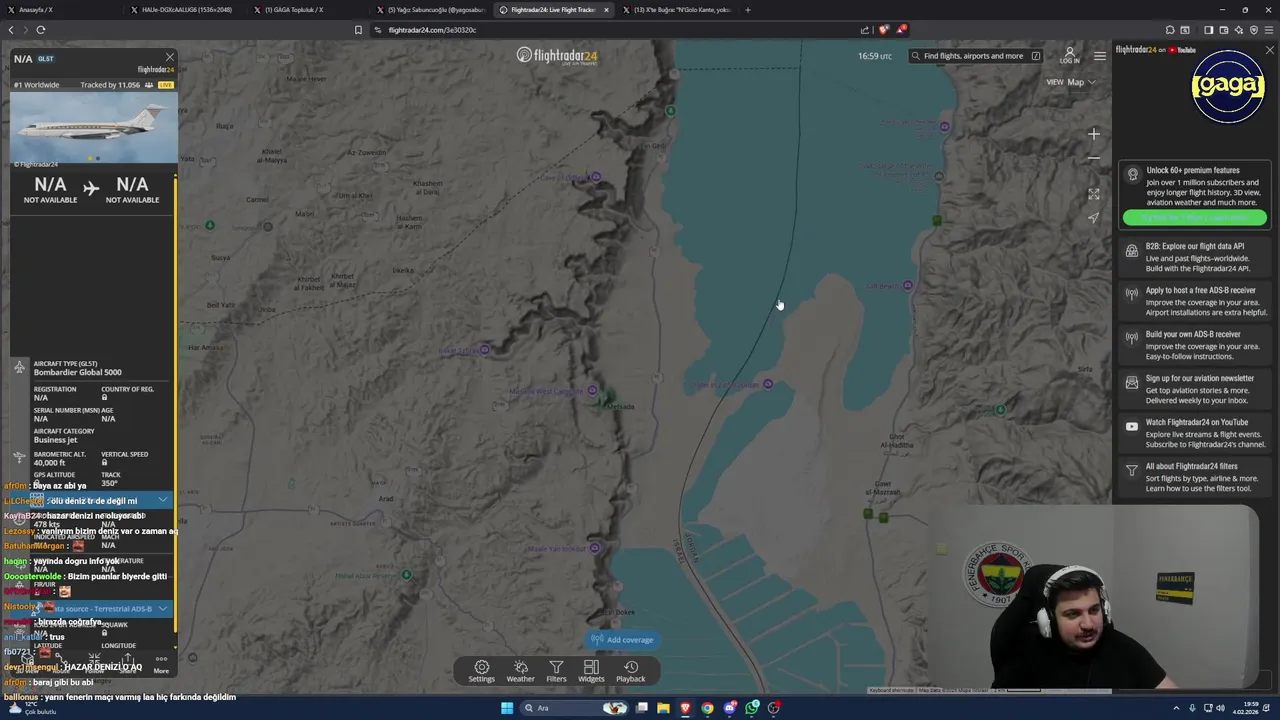Screen dimensions: 1280x720
Task: Zoom in the map with plus
Action: tap(1094, 134)
